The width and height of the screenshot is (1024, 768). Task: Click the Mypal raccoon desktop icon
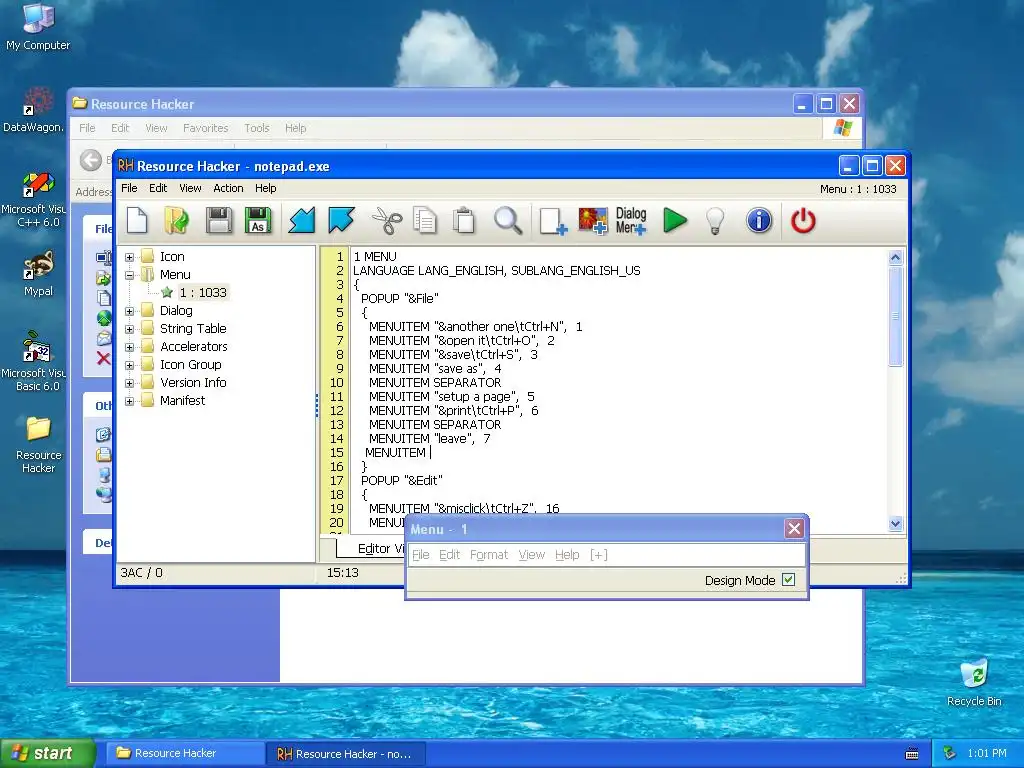[38, 274]
